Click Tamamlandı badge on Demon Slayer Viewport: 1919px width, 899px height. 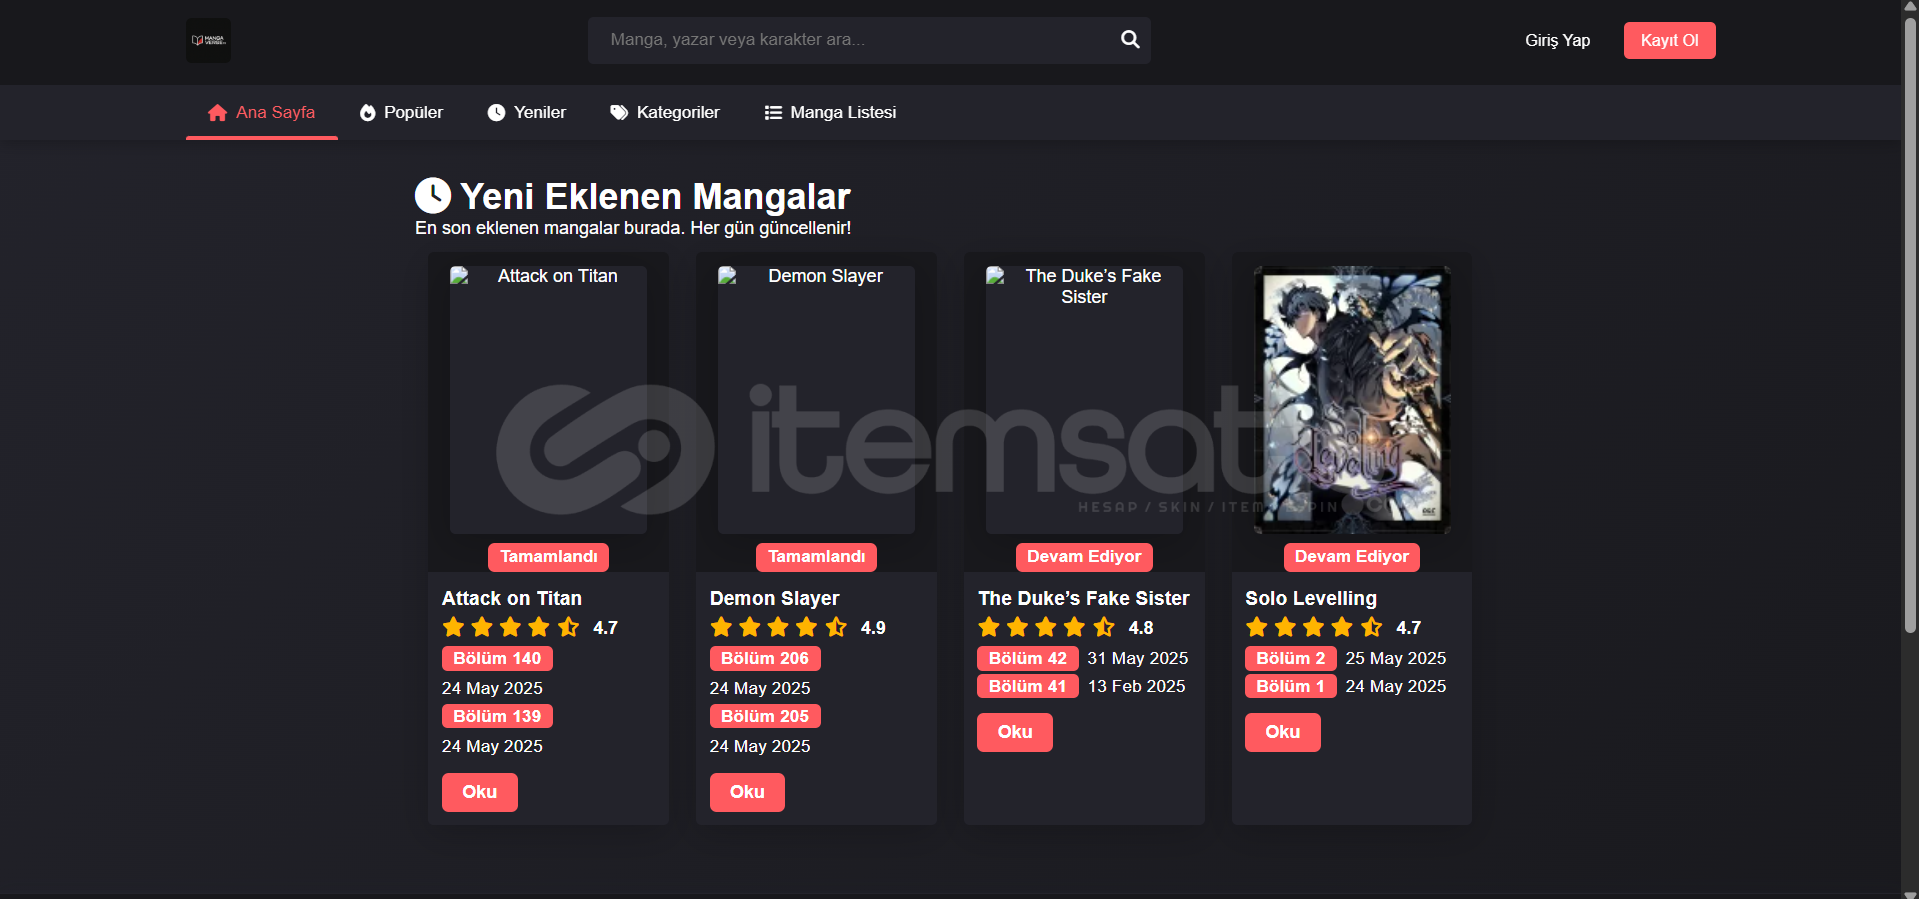(817, 557)
